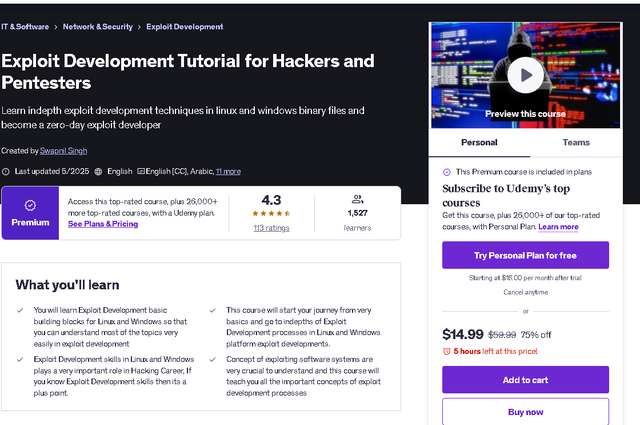Click the Premium course included check icon
This screenshot has height=425, width=640.
click(x=447, y=172)
